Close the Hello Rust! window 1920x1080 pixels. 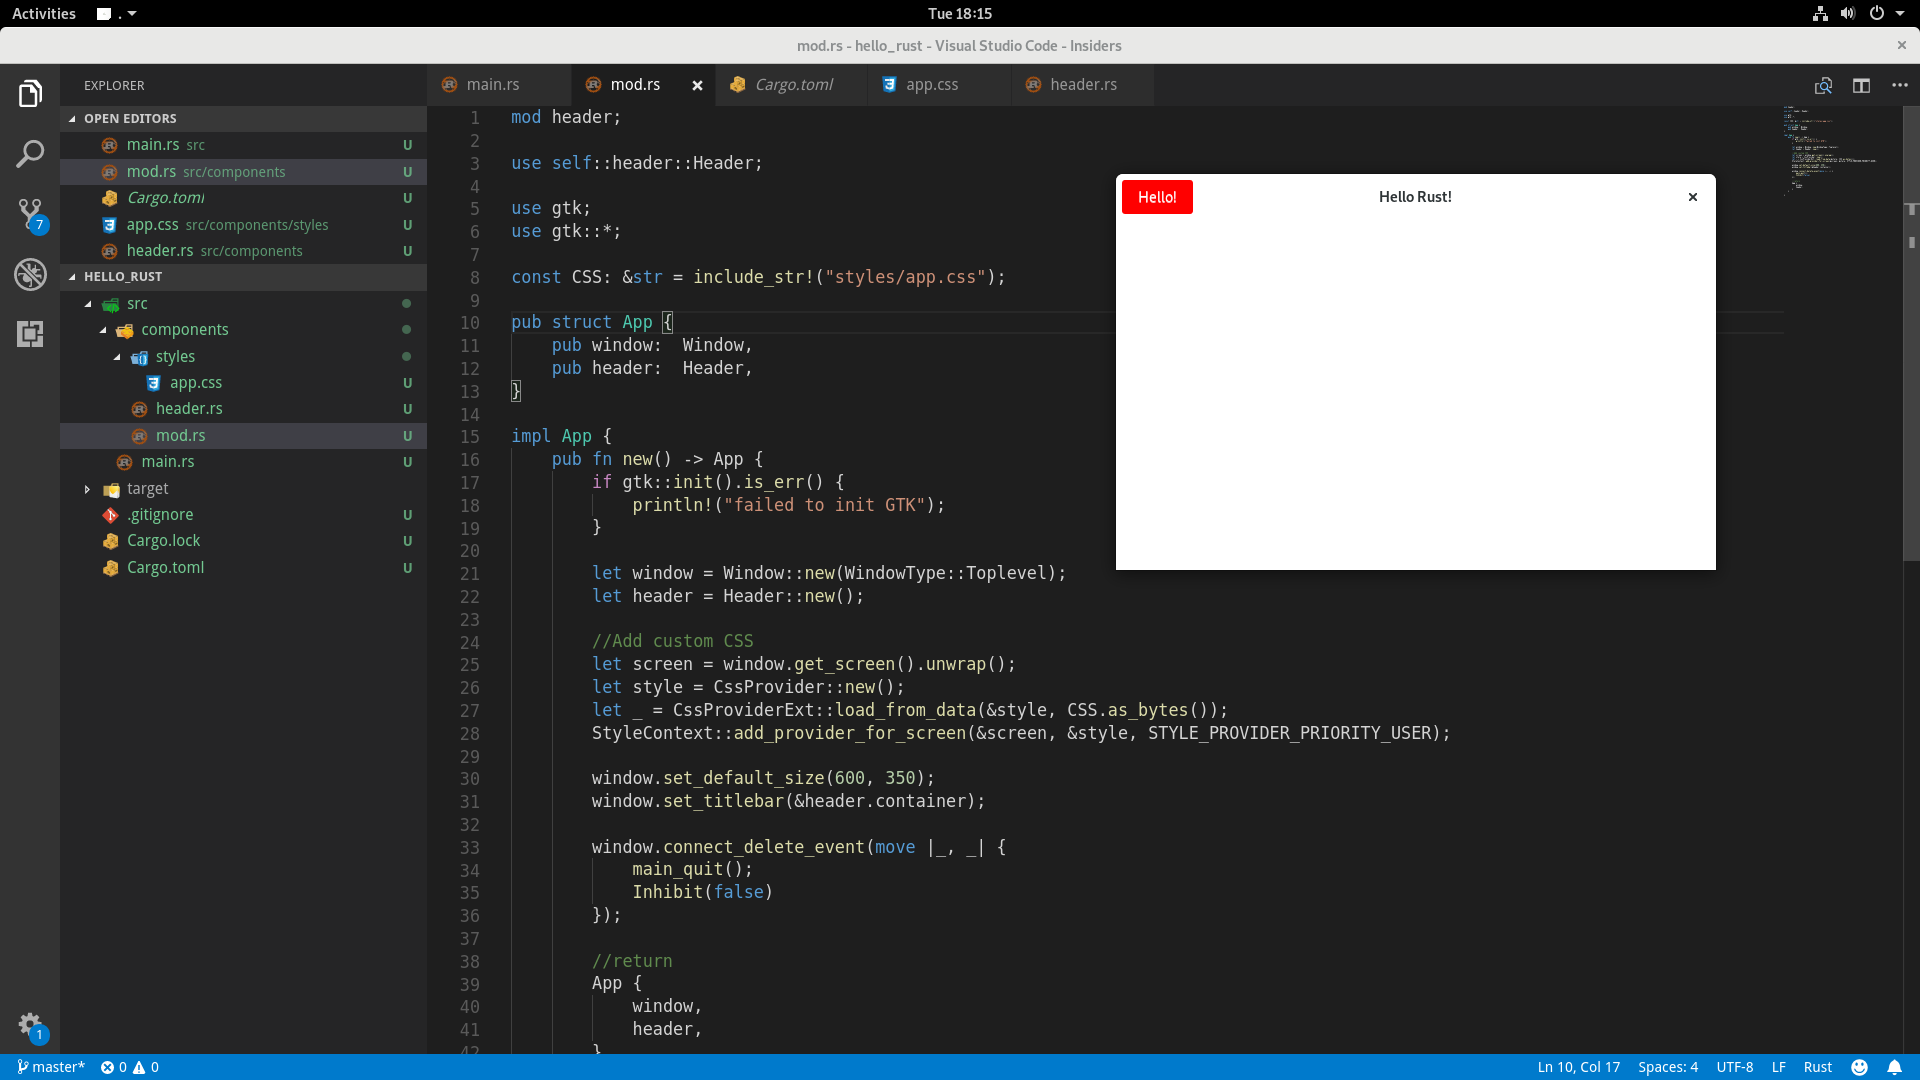pos(1693,197)
